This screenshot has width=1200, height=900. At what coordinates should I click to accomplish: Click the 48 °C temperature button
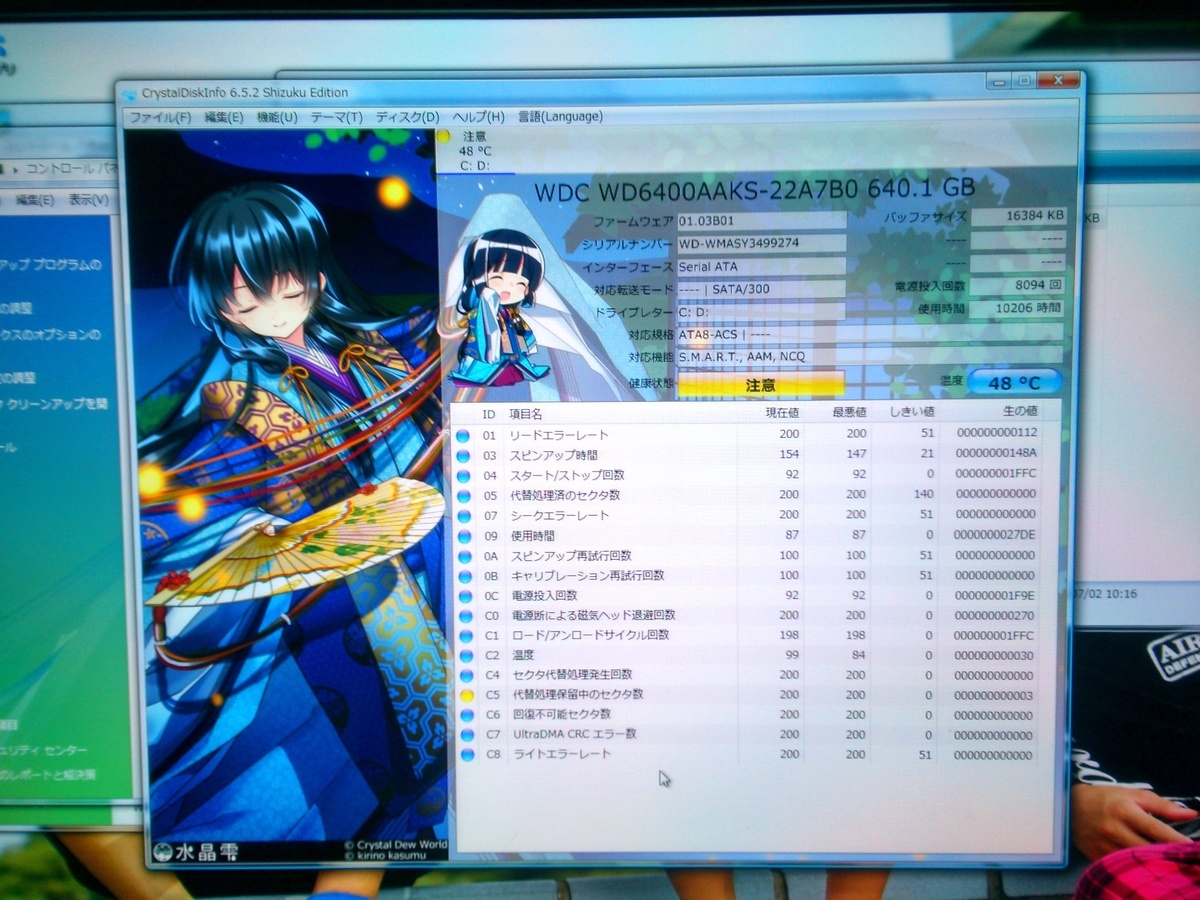[1013, 383]
